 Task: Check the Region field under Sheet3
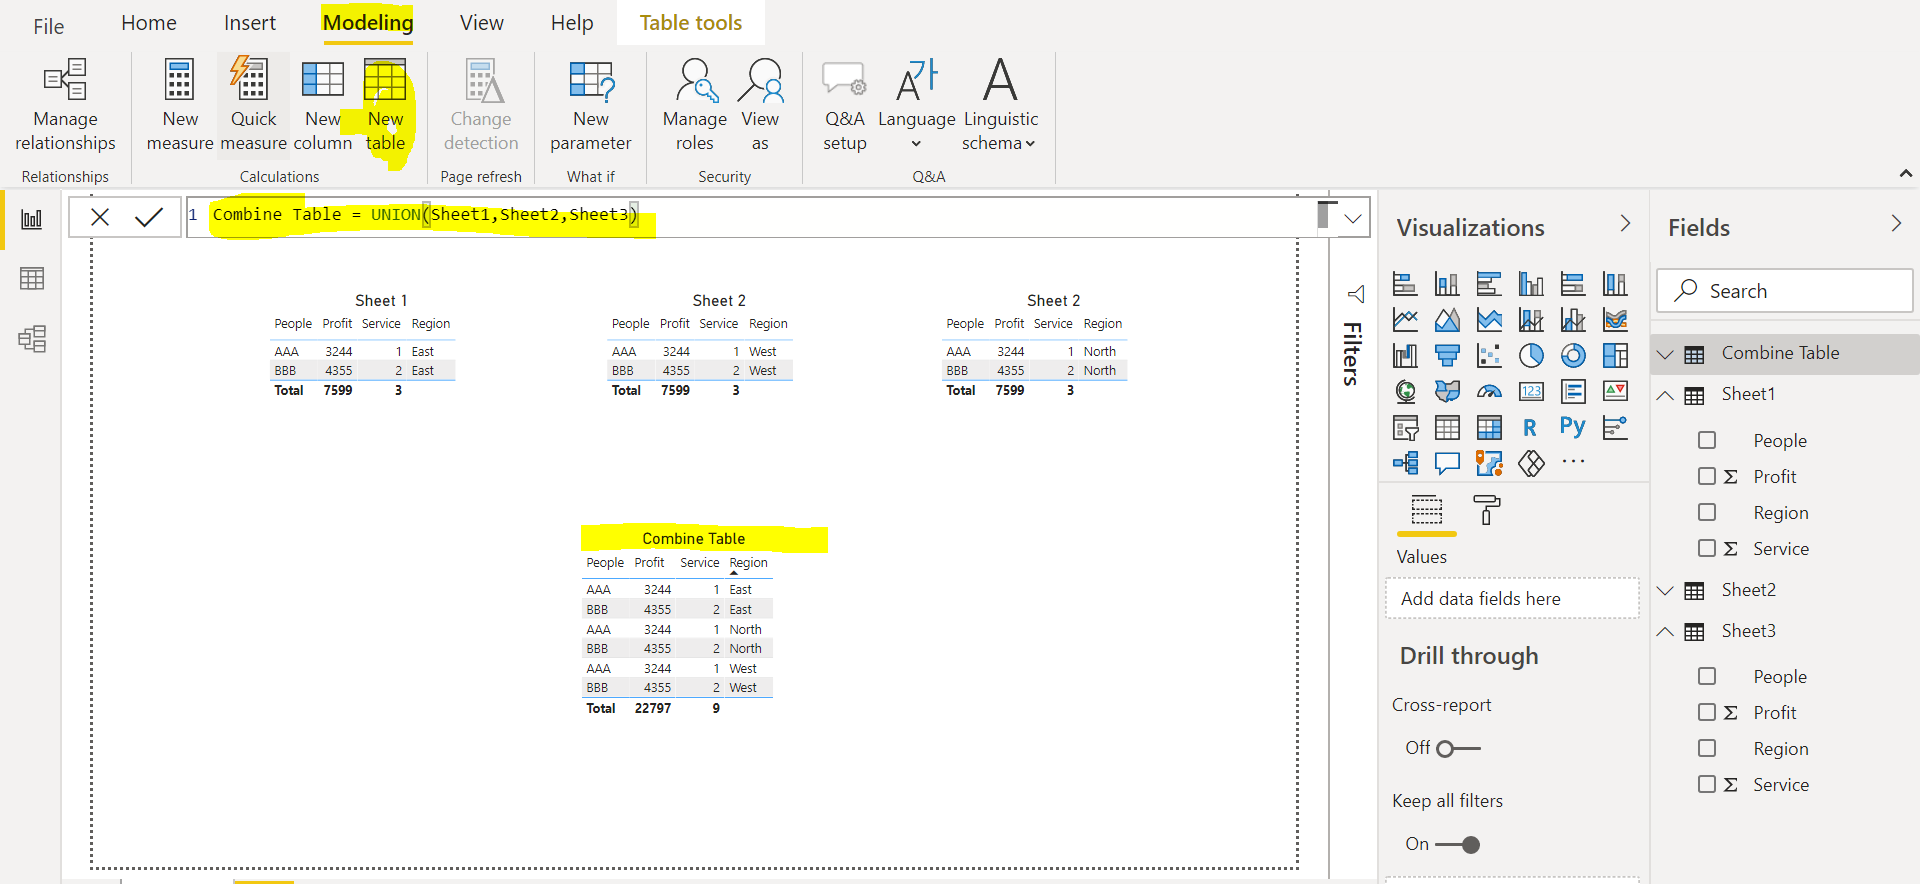1707,748
